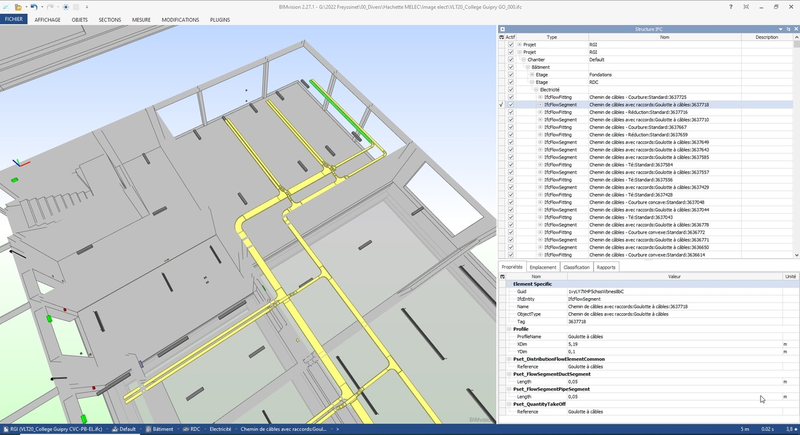Open the MESURE ribbon tab

coord(141,19)
